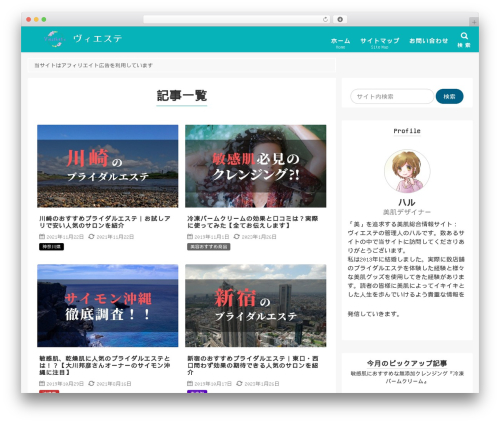Viewport: 500px width, 423px height.
Task: Open お問い合わせ menu item
Action: [x=428, y=41]
